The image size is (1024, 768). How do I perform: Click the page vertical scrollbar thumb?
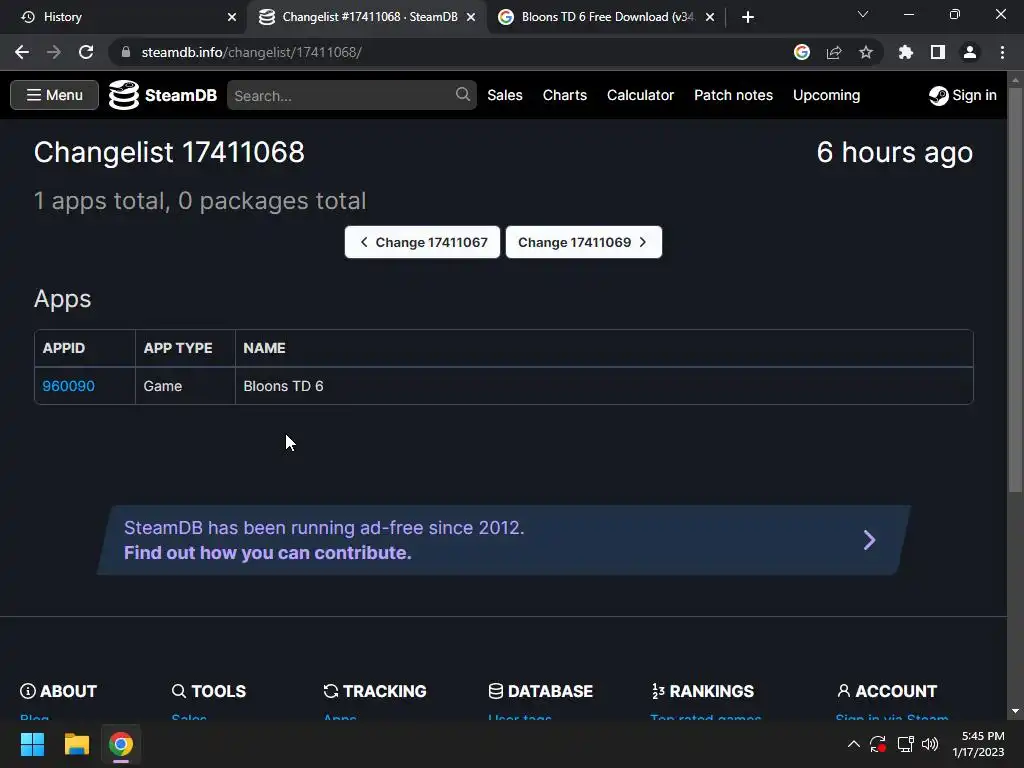click(x=1015, y=289)
